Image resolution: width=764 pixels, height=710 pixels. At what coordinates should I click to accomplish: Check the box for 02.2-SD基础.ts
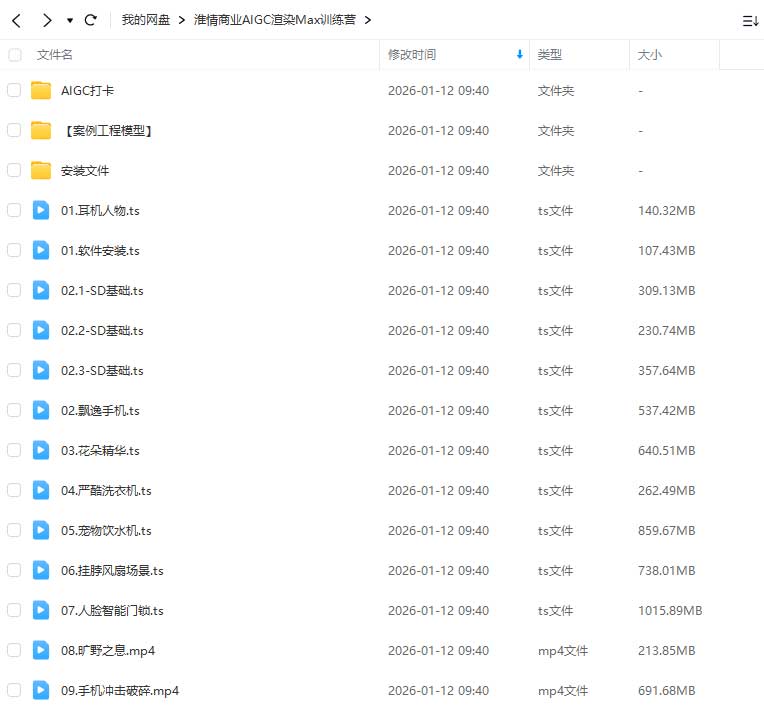(x=14, y=330)
